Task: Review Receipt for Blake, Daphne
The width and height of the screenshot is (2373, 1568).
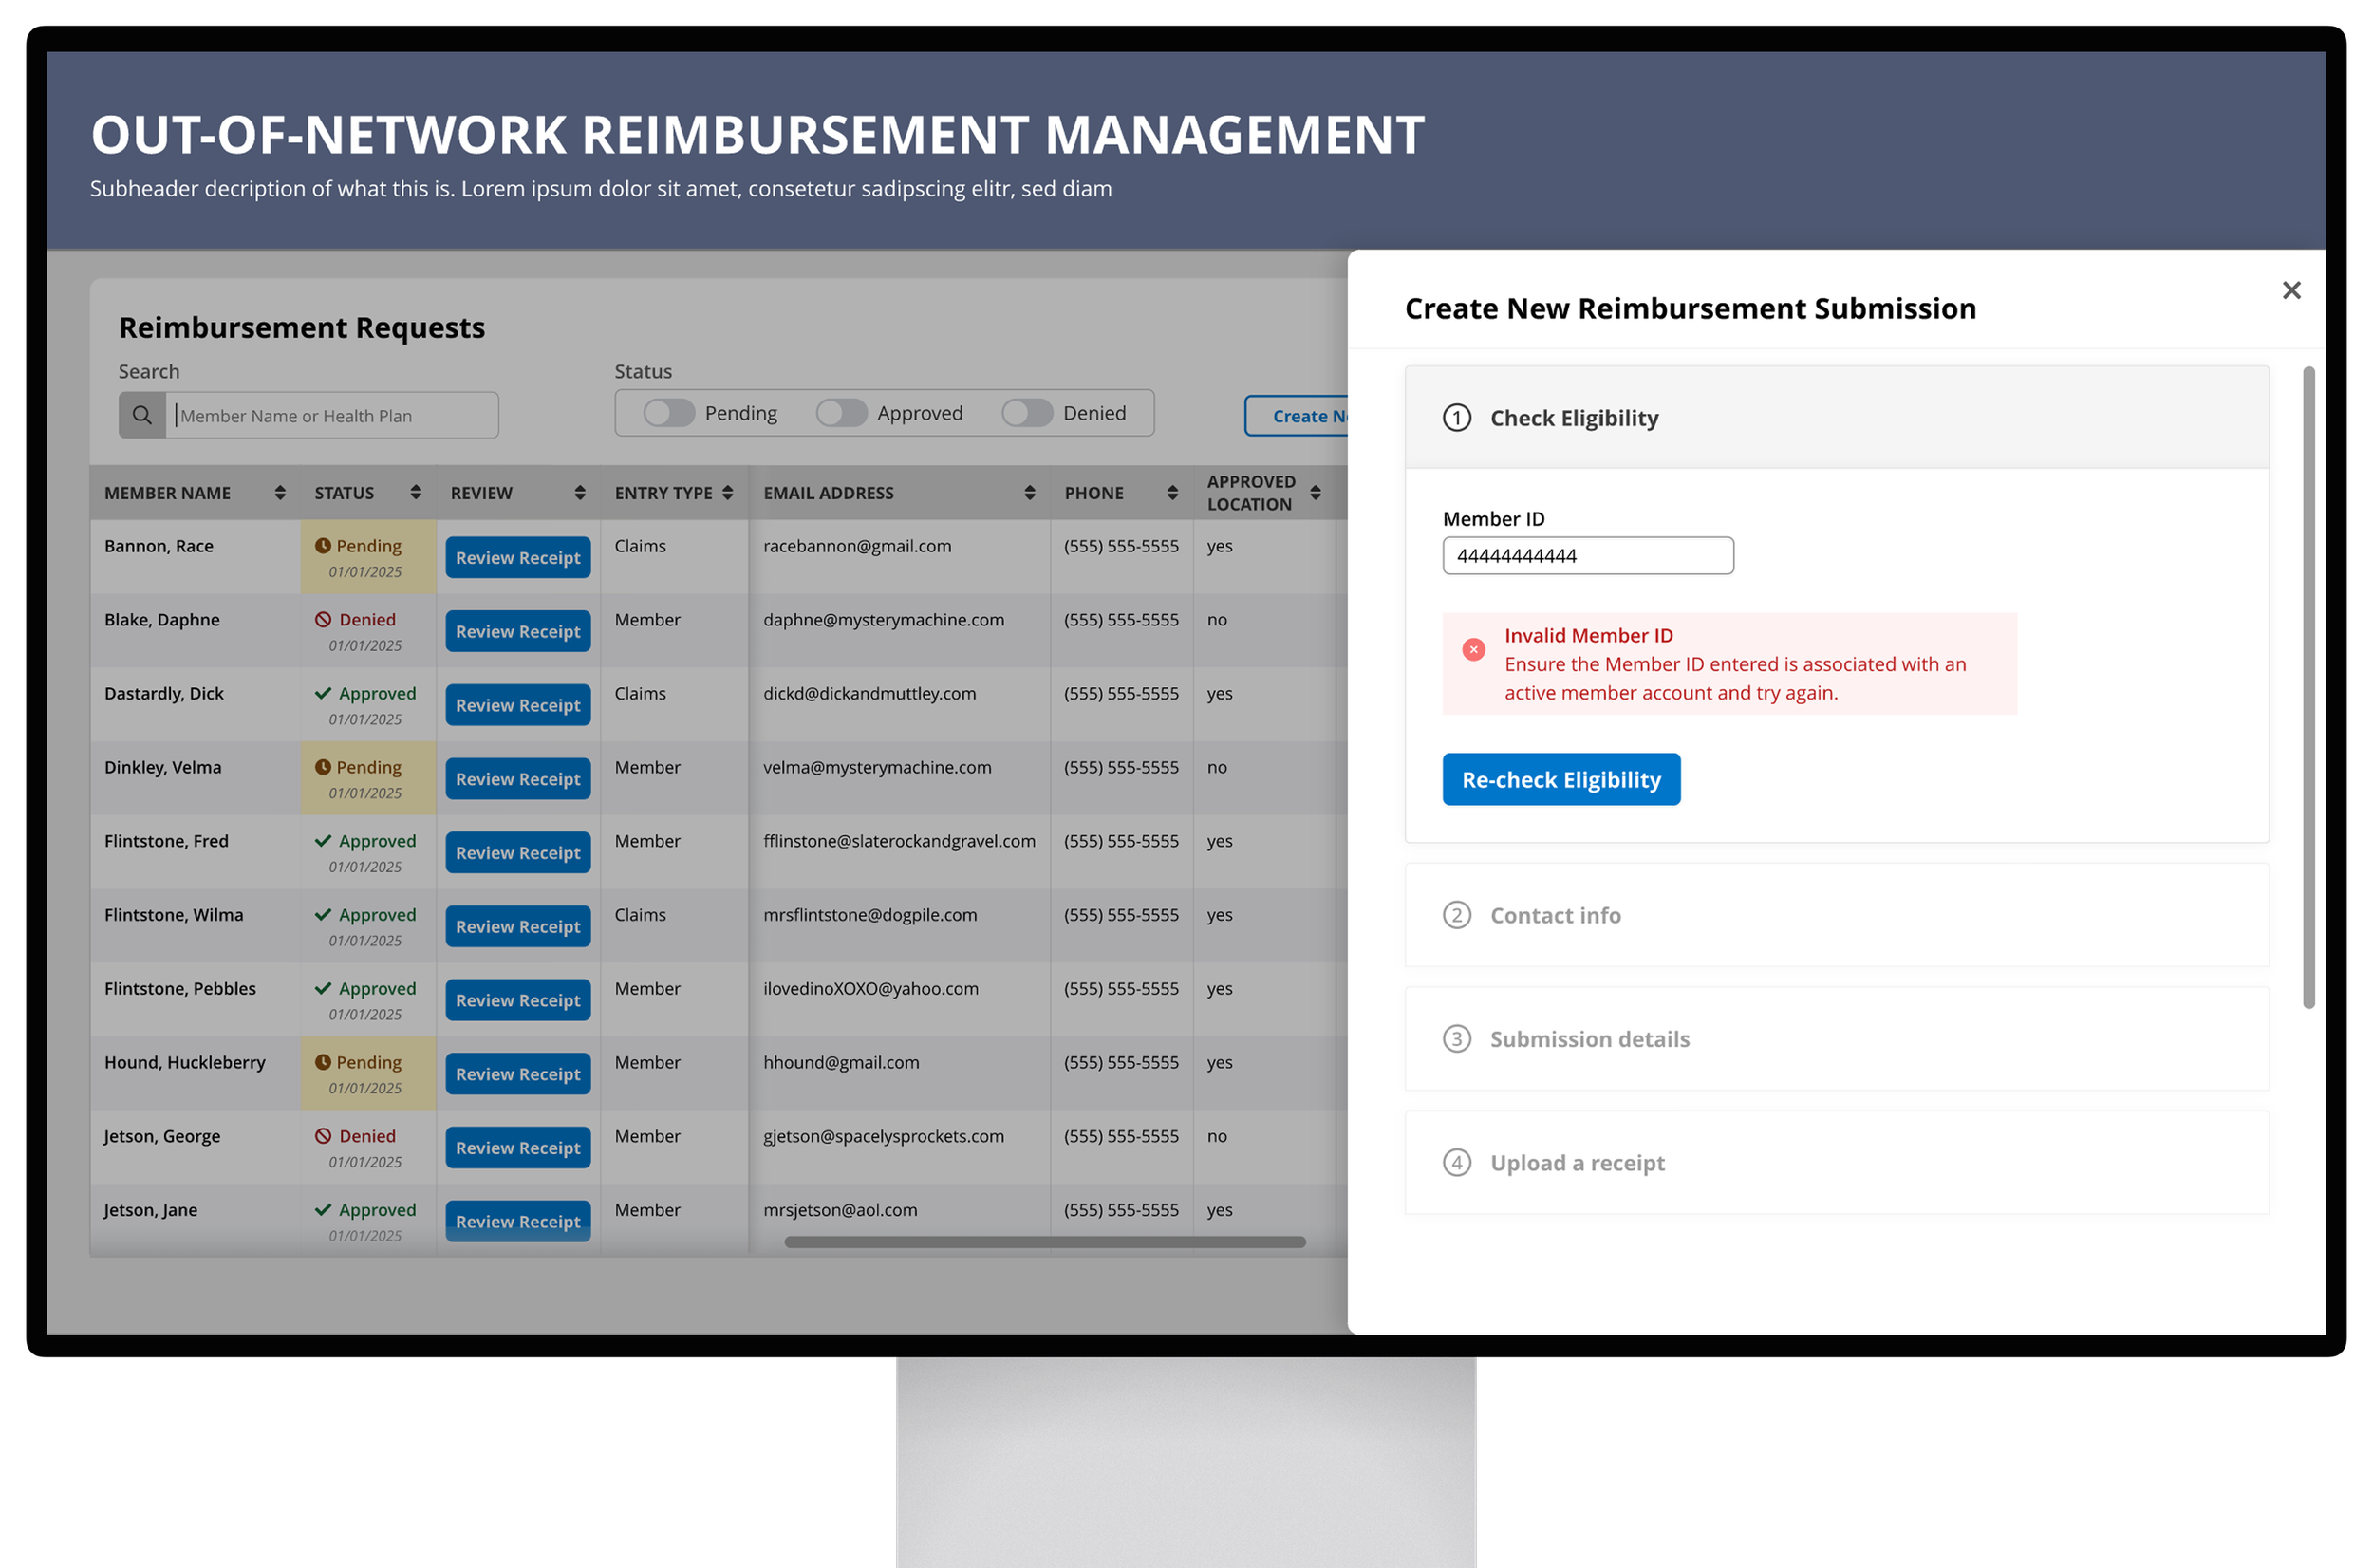Action: coord(518,631)
